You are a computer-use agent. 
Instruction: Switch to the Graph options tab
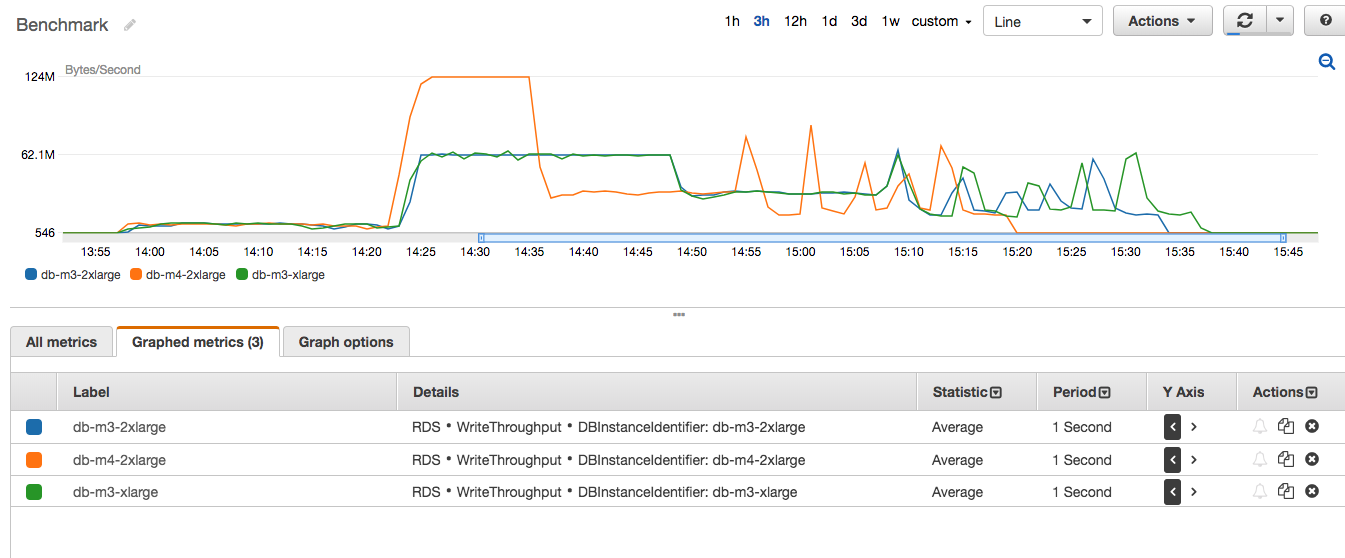pos(346,342)
